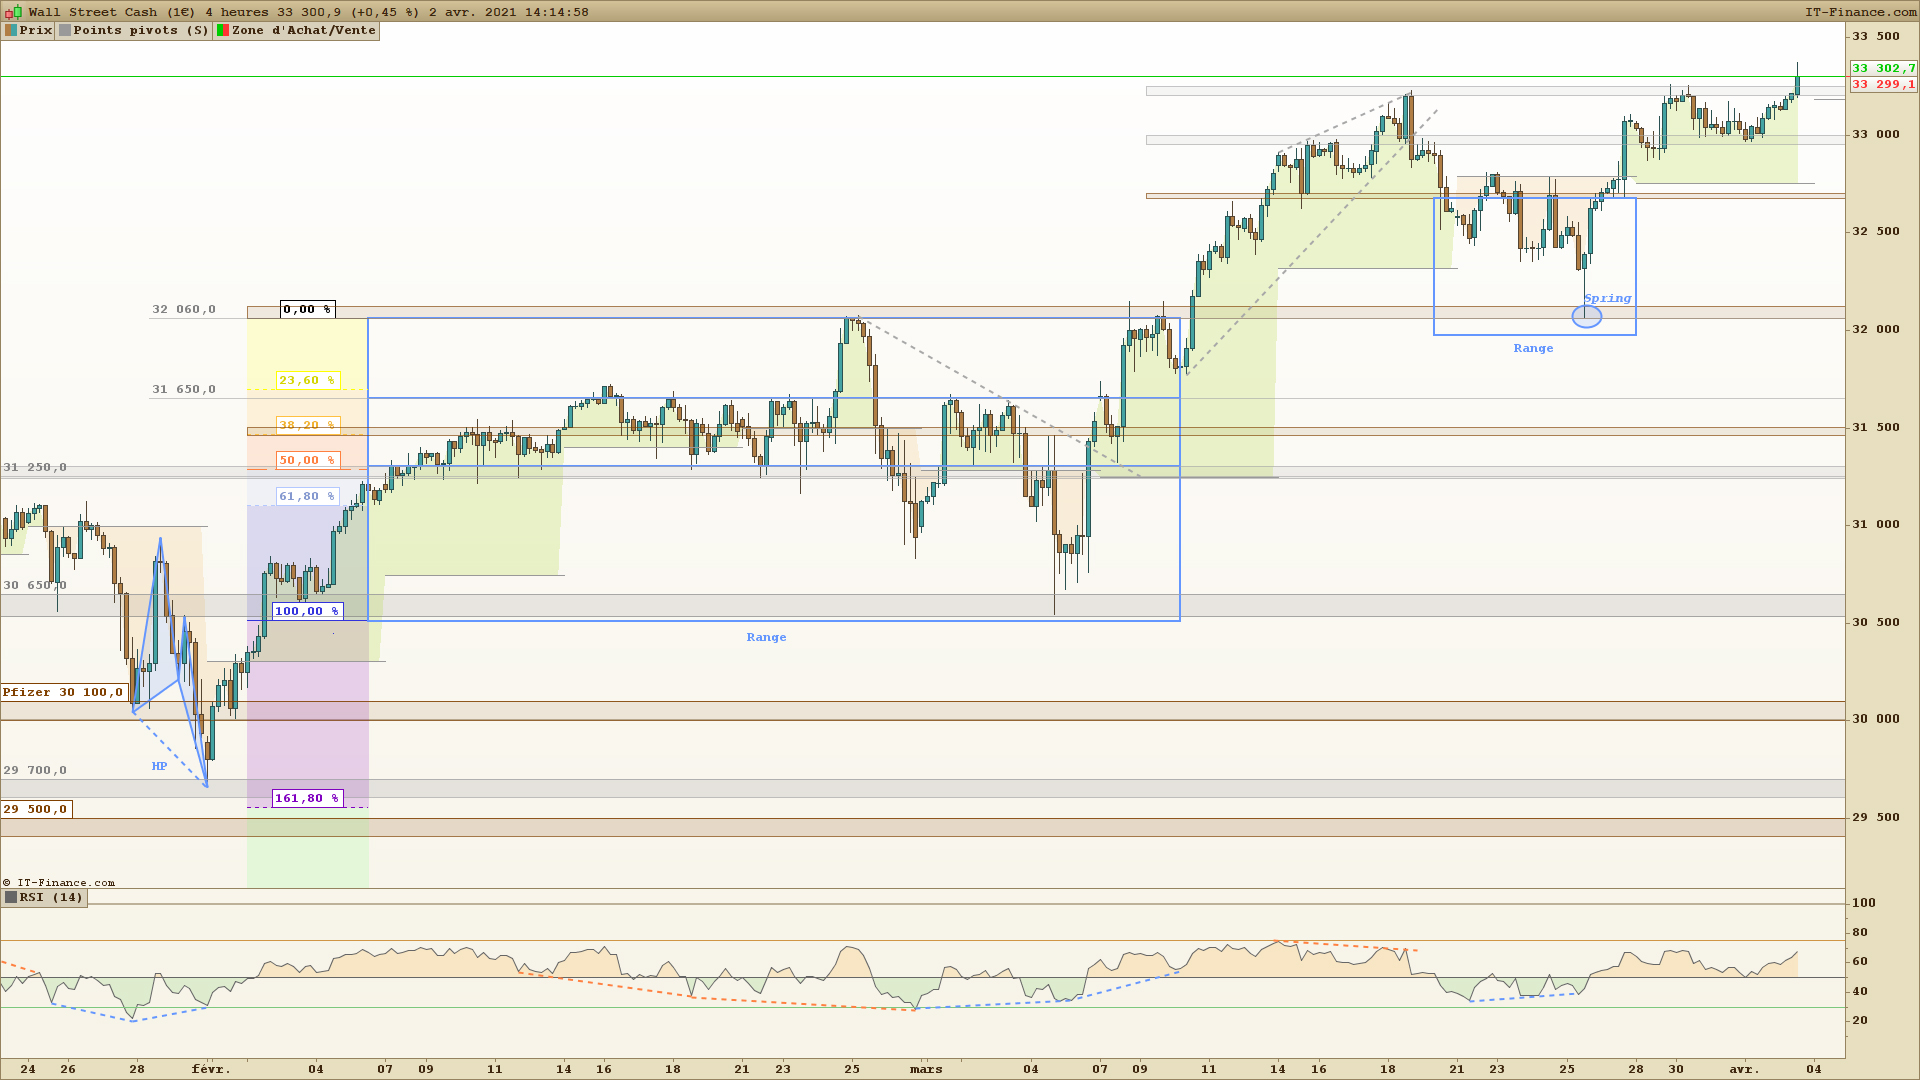
Task: Click the candlestick chart icon in title bar
Action: click(13, 12)
